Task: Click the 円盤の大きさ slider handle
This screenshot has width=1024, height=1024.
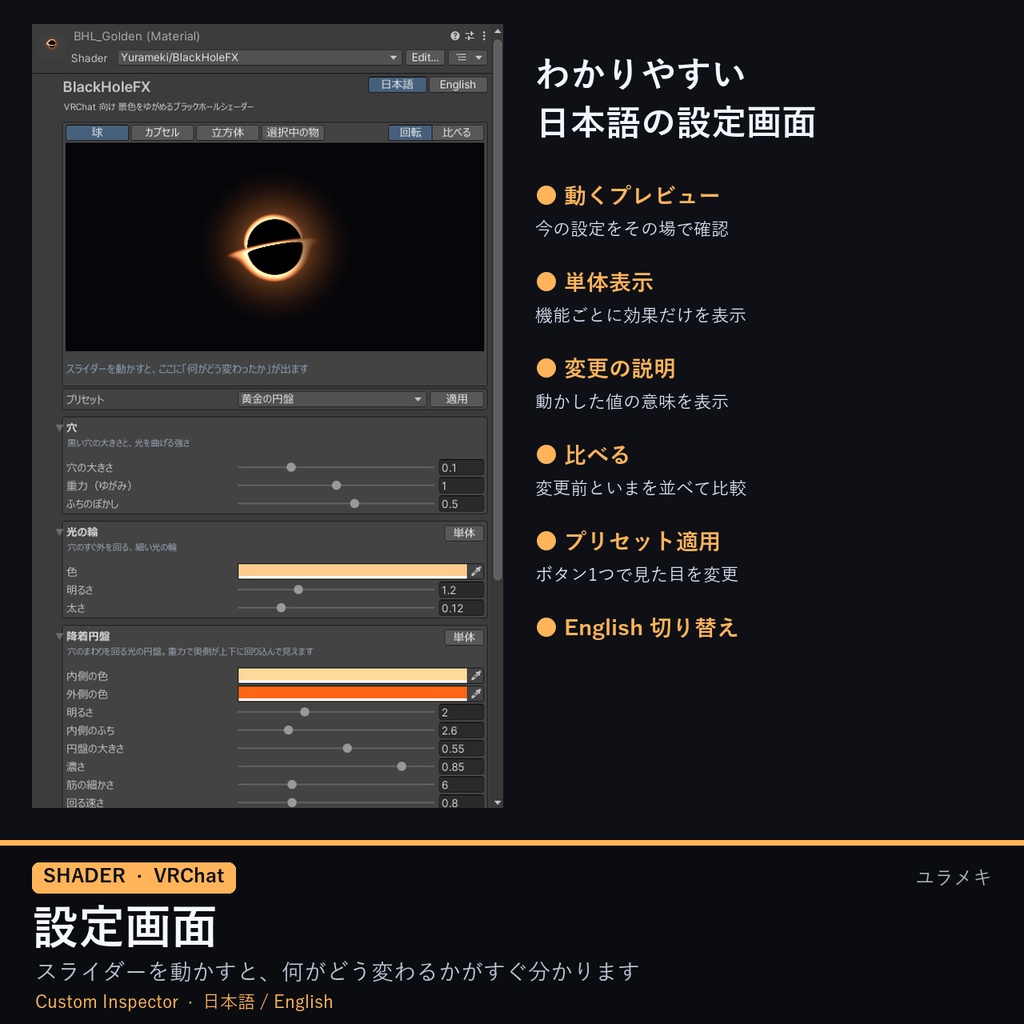Action: tap(347, 748)
